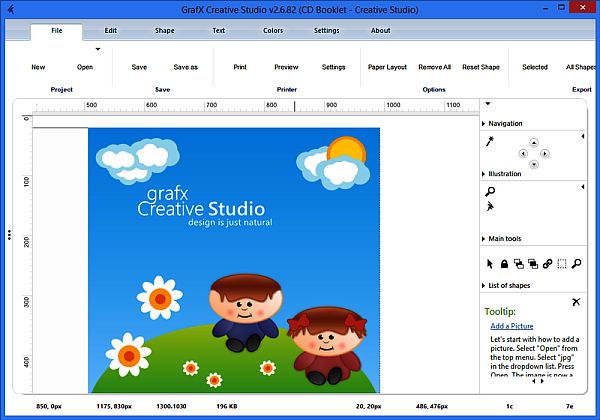Viewport: 600px width, 420px height.
Task: Click the 'Tooltip:' heading text
Action: (x=500, y=311)
